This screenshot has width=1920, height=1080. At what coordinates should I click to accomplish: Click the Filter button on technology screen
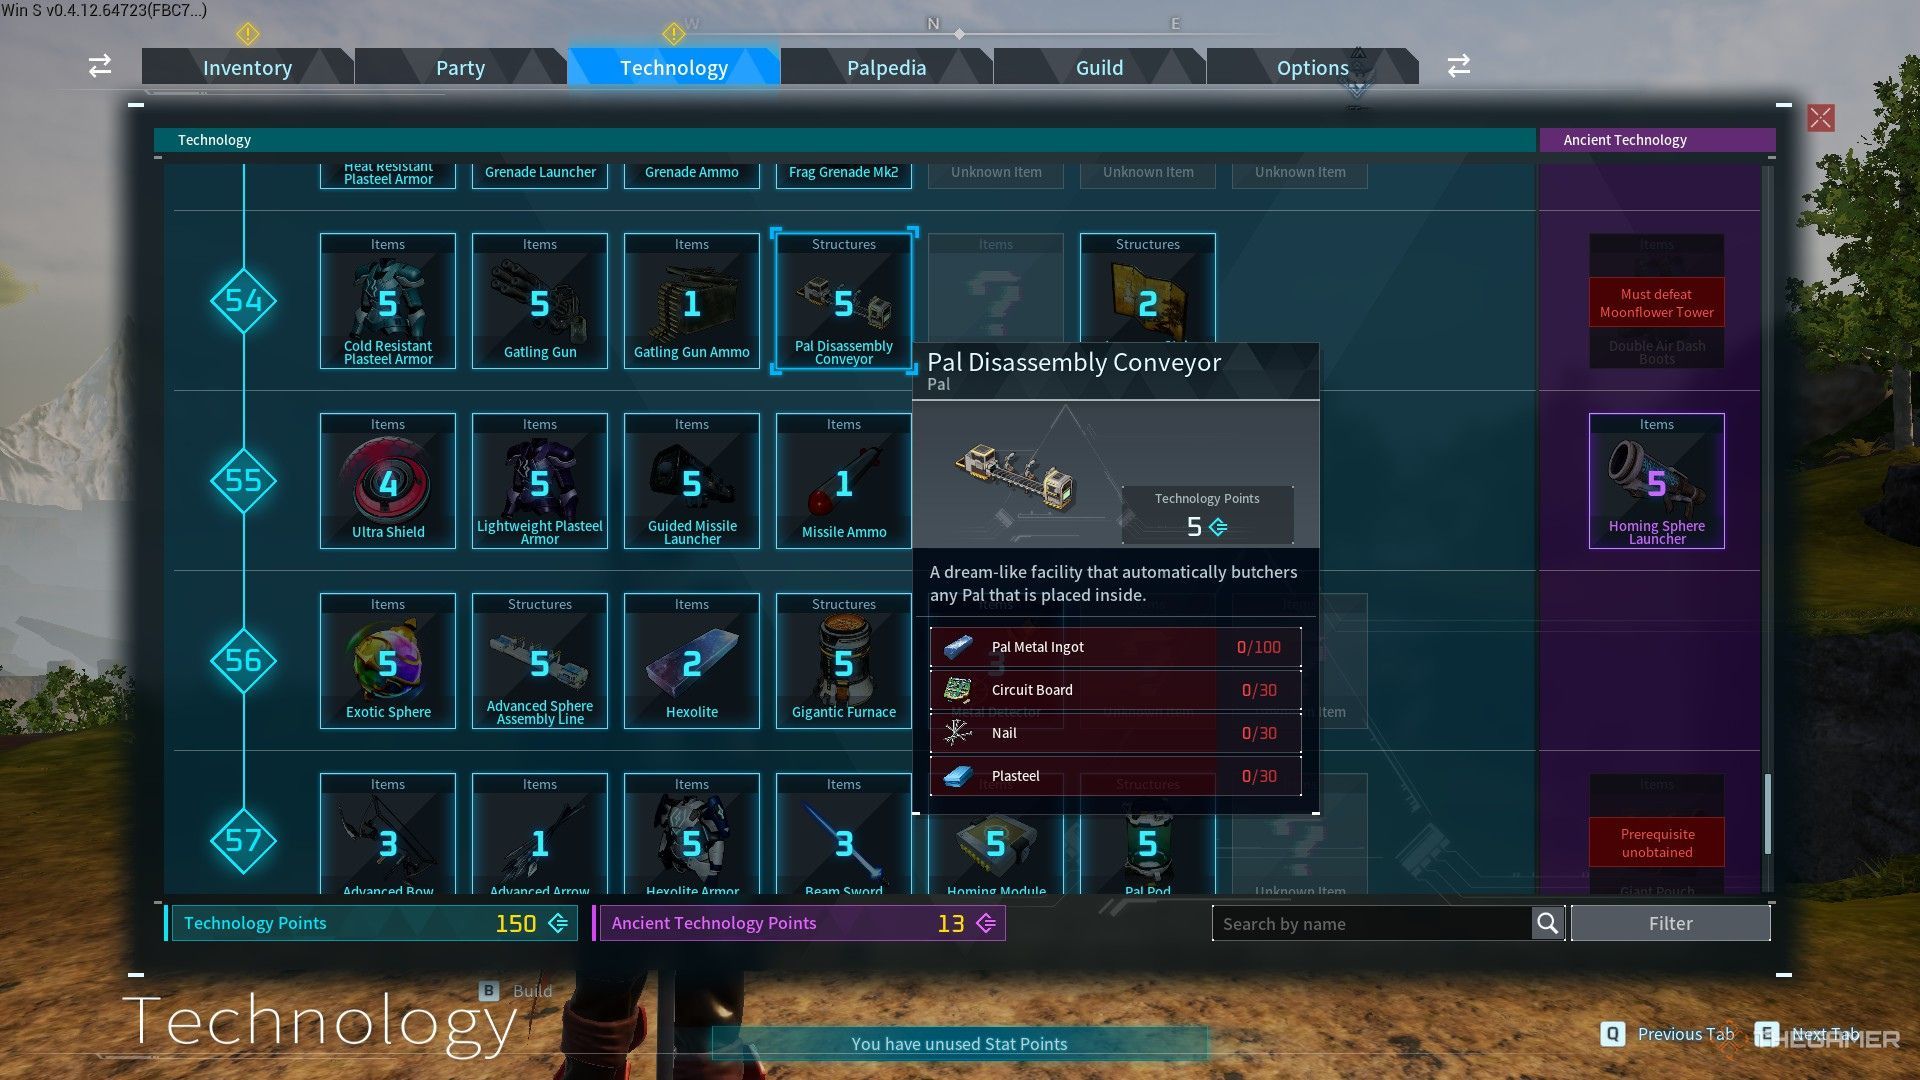tap(1669, 922)
